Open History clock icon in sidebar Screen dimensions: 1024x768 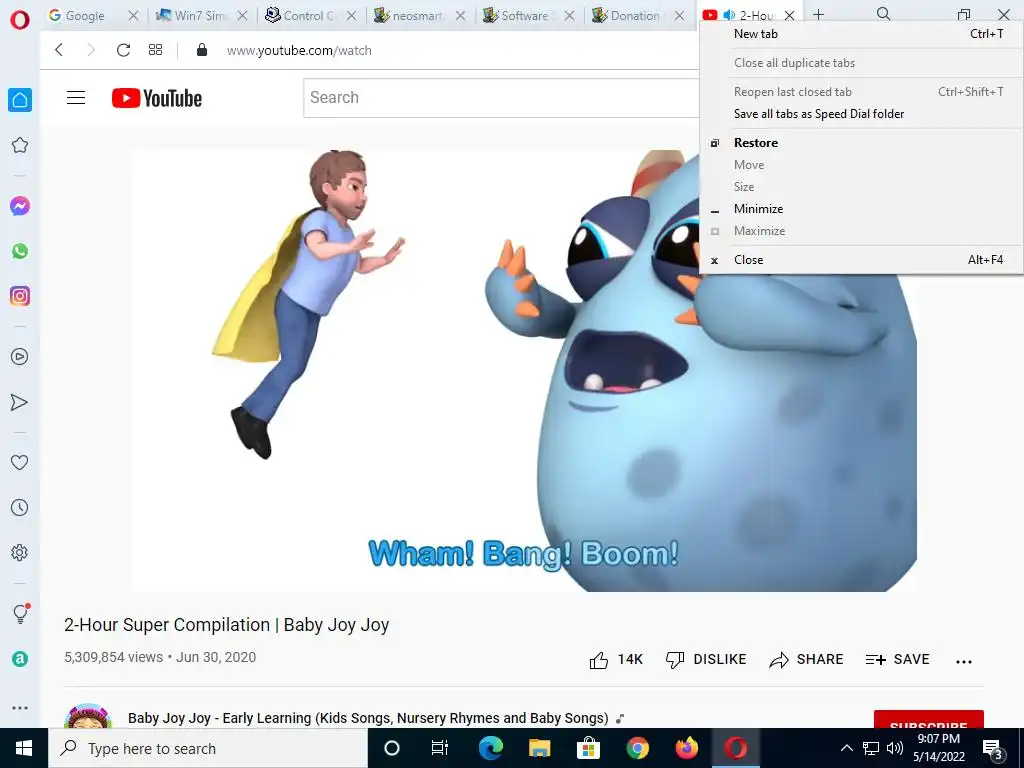click(20, 507)
